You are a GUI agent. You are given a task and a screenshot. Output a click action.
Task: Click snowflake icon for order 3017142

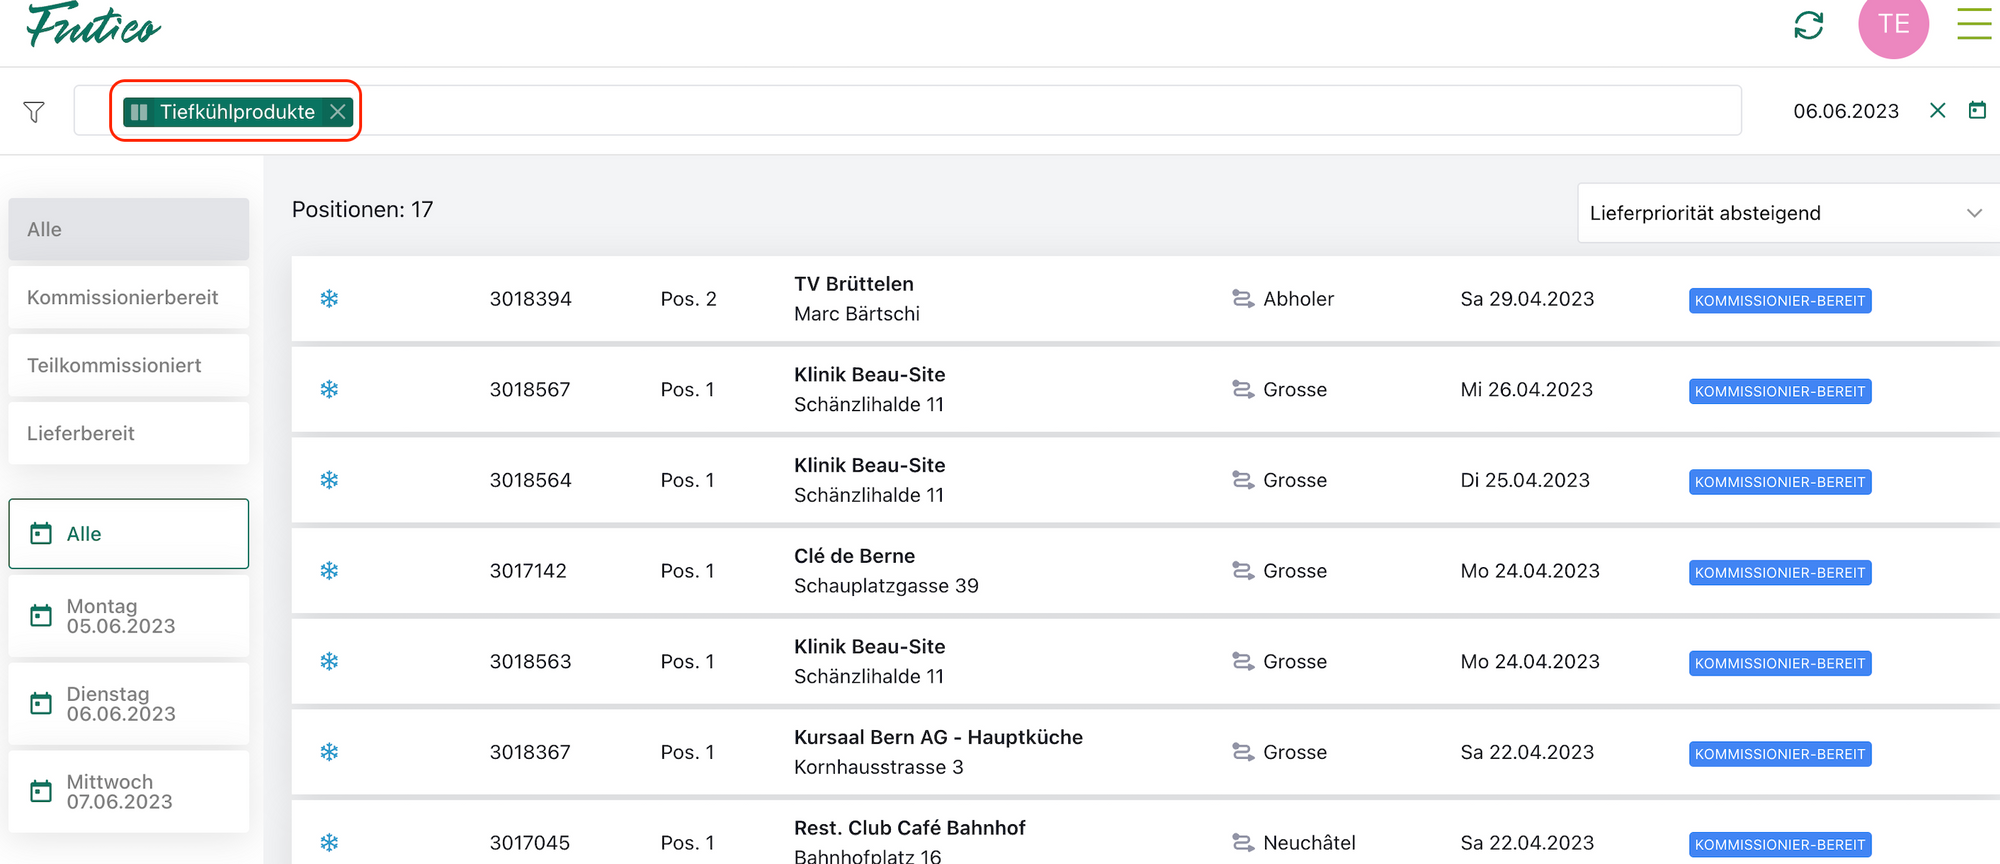[329, 571]
